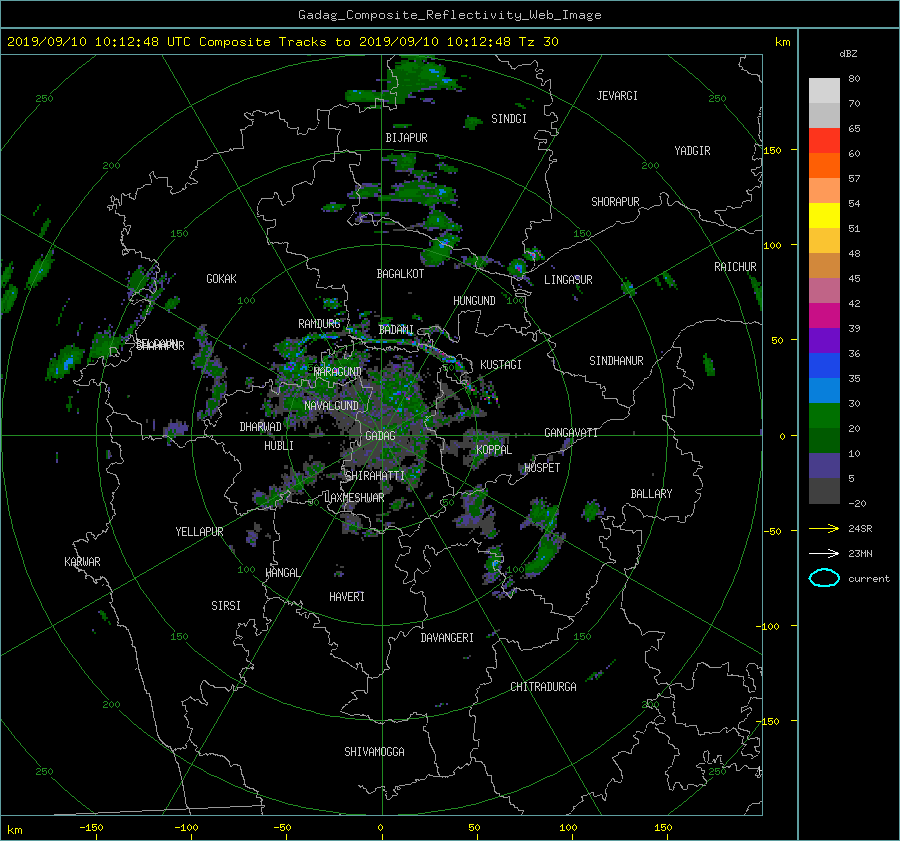Image resolution: width=900 pixels, height=841 pixels.
Task: Select the white 80 dBZ color swatch
Action: [x=824, y=90]
